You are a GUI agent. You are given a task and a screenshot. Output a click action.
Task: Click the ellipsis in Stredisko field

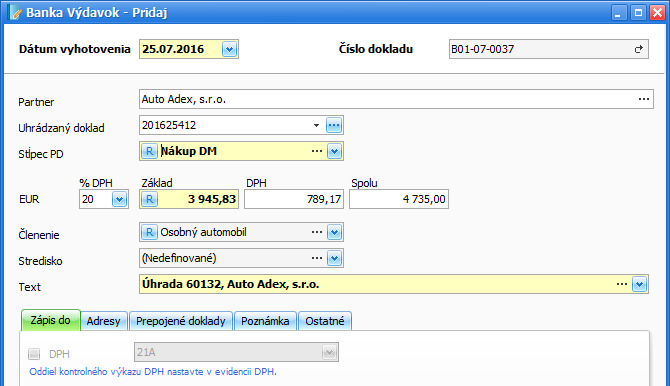(317, 258)
